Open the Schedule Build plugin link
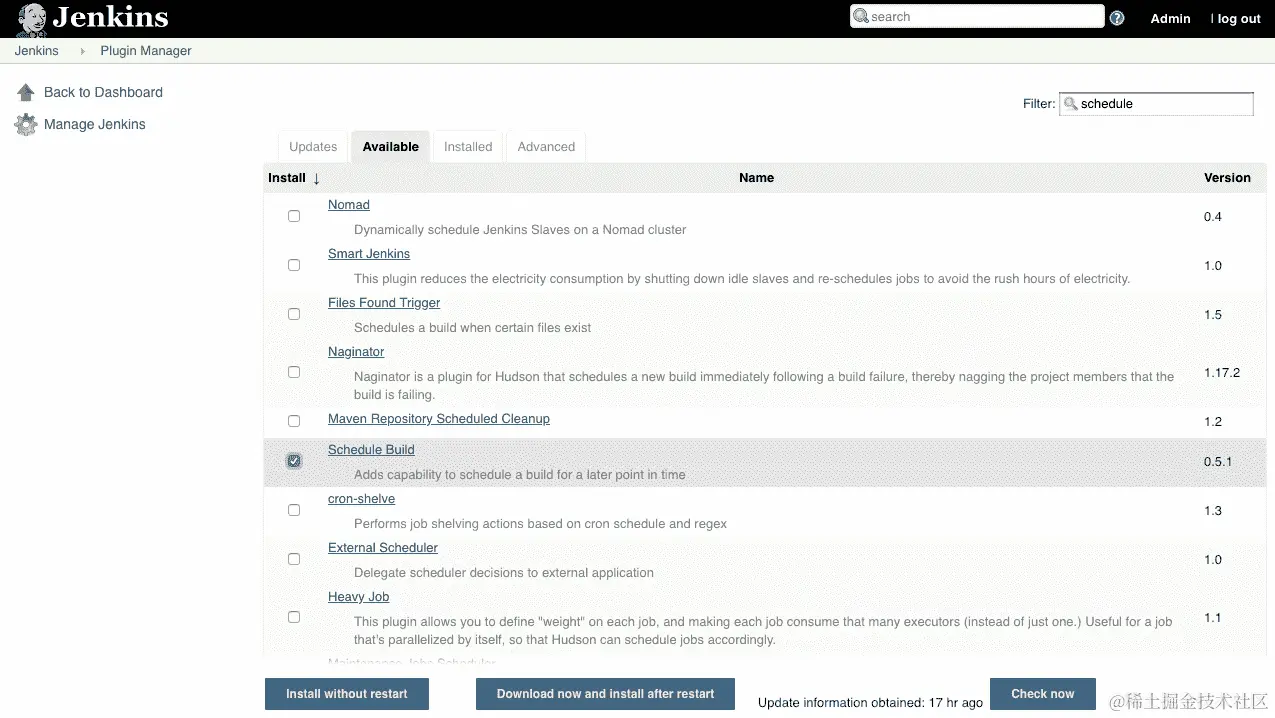 point(371,450)
